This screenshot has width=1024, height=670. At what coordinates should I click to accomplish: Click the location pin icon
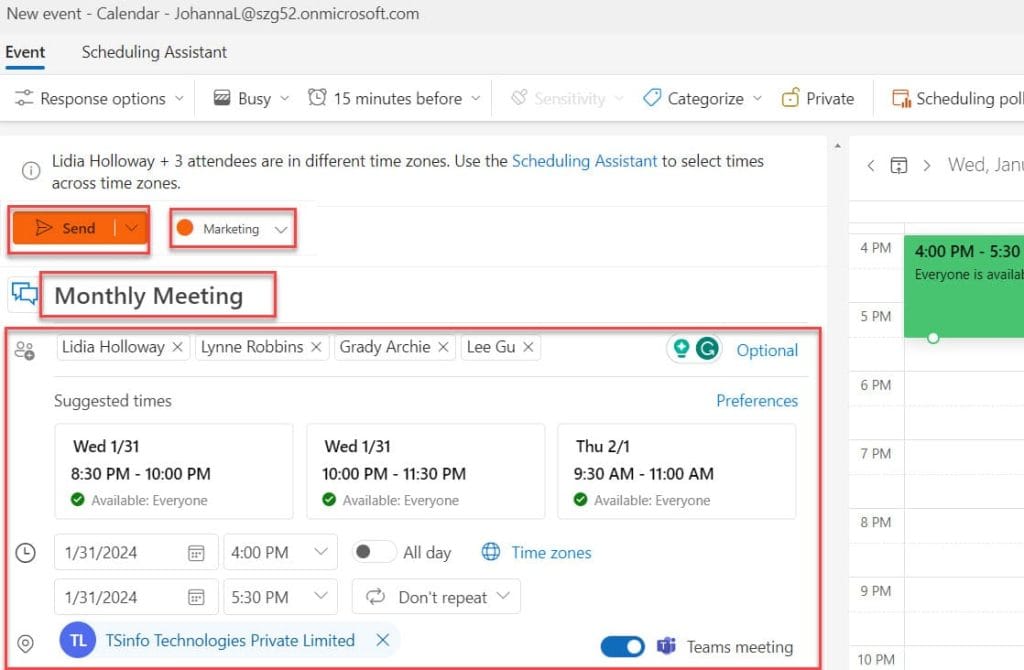25,643
